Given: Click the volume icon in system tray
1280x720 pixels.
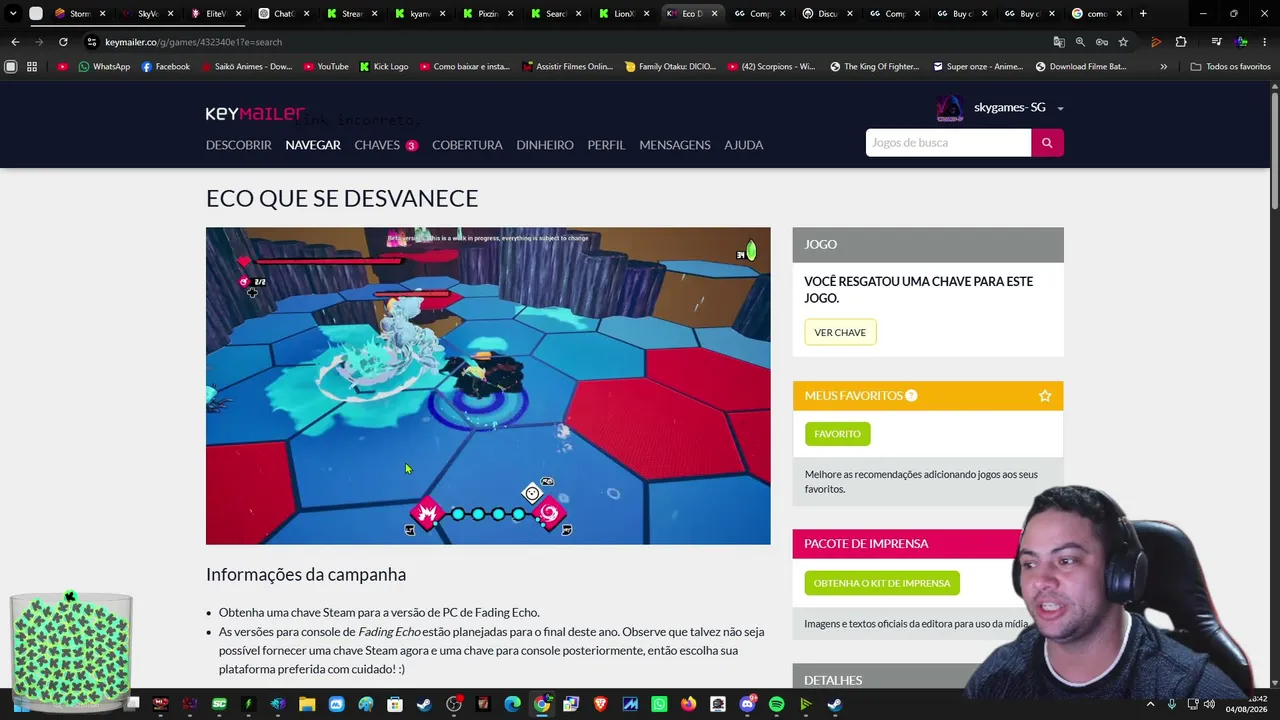Looking at the screenshot, I should point(1209,704).
